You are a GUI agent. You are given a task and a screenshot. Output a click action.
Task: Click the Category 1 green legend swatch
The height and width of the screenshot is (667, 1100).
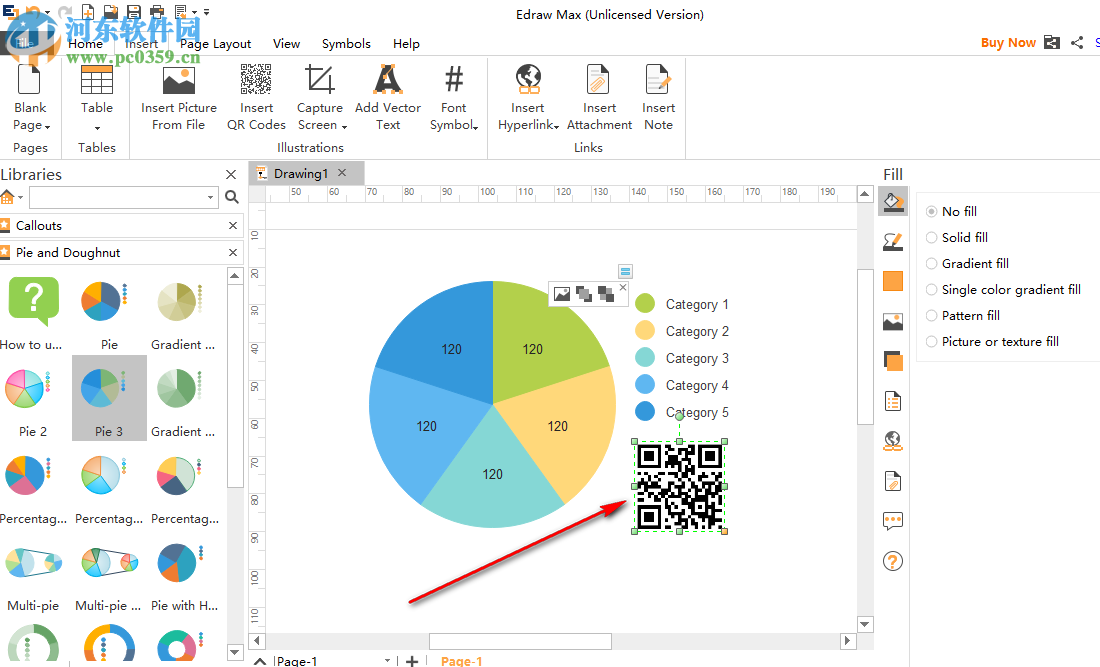point(645,304)
